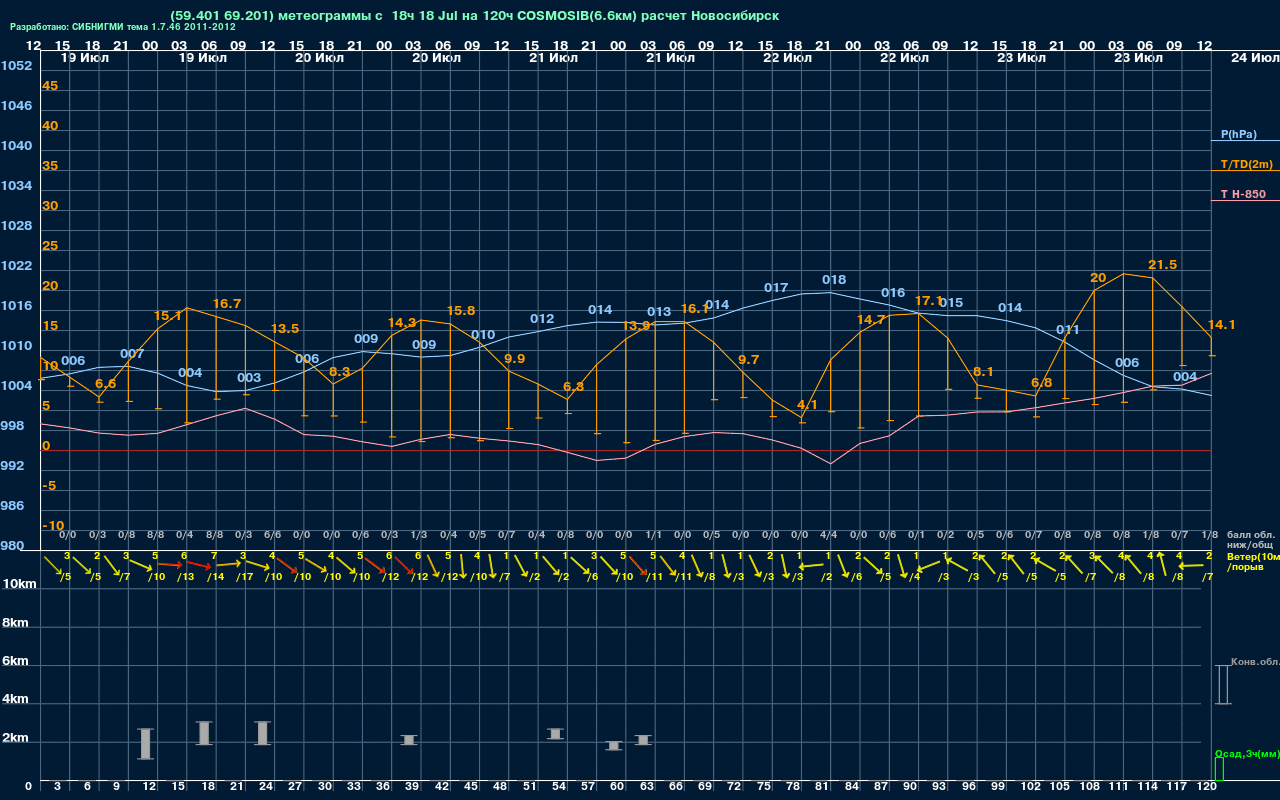
Task: Click the 010 pressure label
Action: click(x=483, y=334)
